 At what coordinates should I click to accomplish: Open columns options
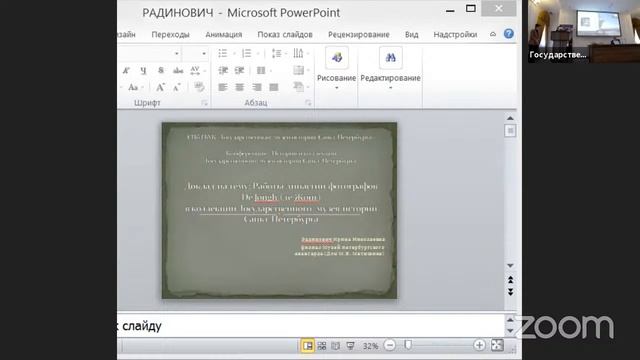[261, 71]
